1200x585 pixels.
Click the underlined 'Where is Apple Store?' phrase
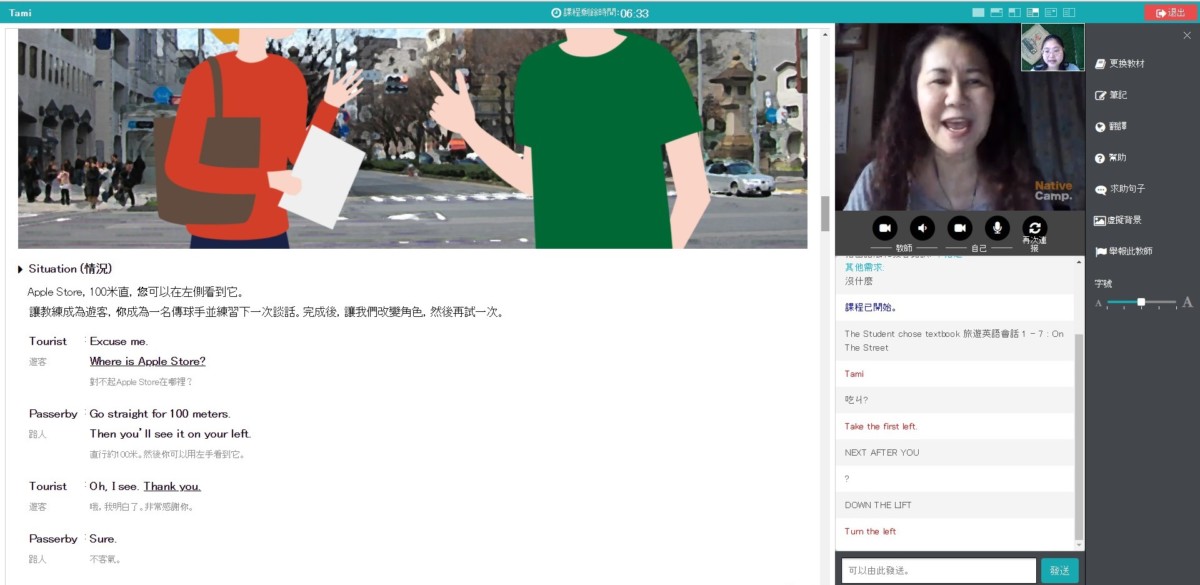click(147, 362)
